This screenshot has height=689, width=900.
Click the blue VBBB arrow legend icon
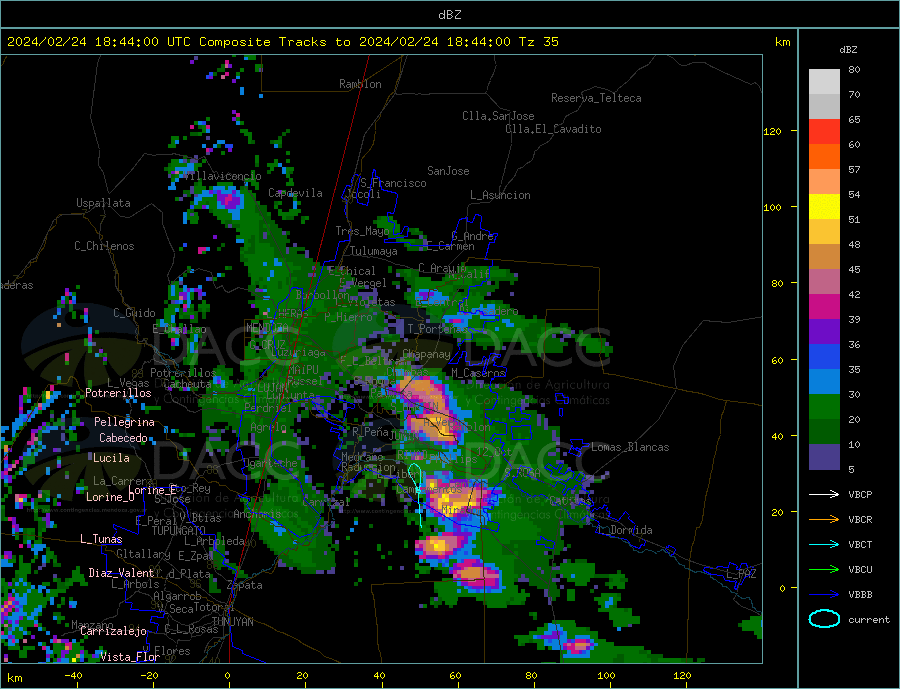click(824, 594)
